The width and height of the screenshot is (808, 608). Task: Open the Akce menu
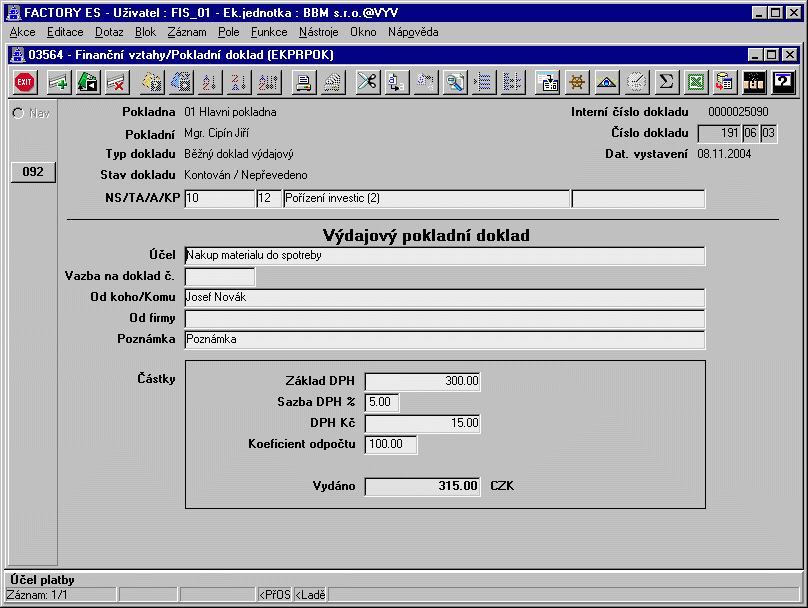click(x=23, y=32)
